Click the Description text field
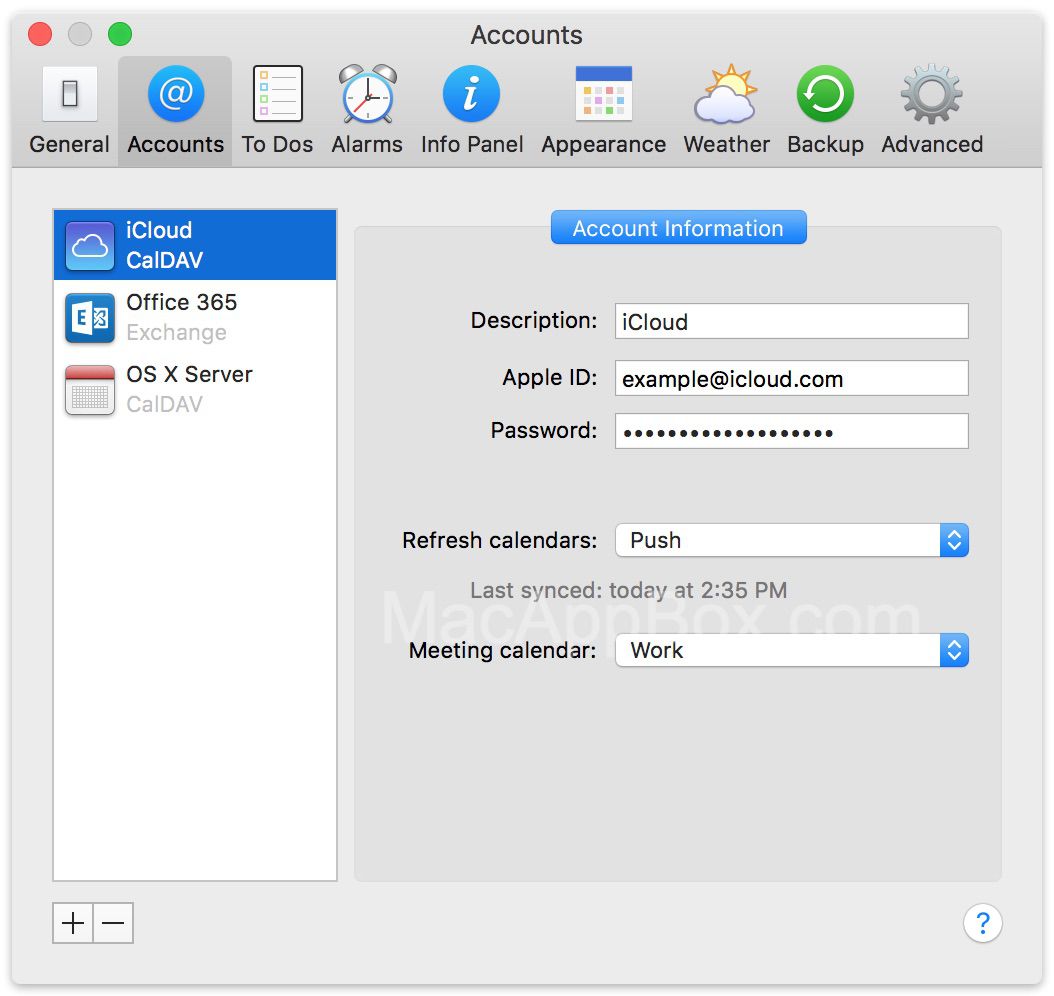The width and height of the screenshot is (1054, 996). pos(792,321)
